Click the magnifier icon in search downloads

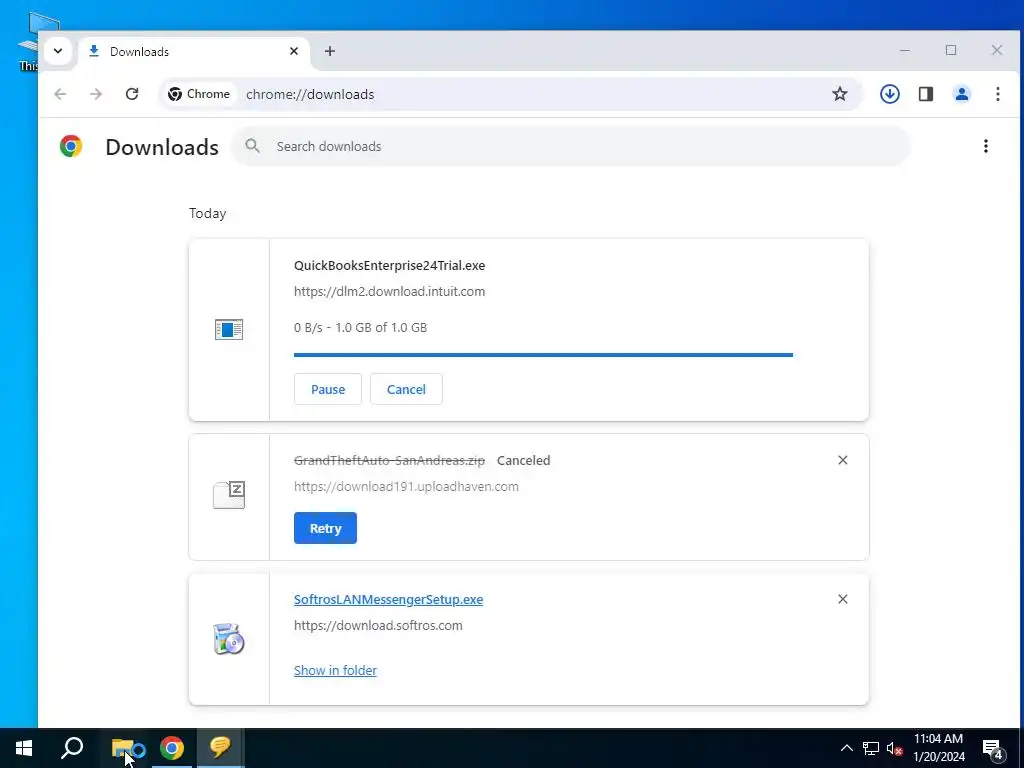point(252,146)
